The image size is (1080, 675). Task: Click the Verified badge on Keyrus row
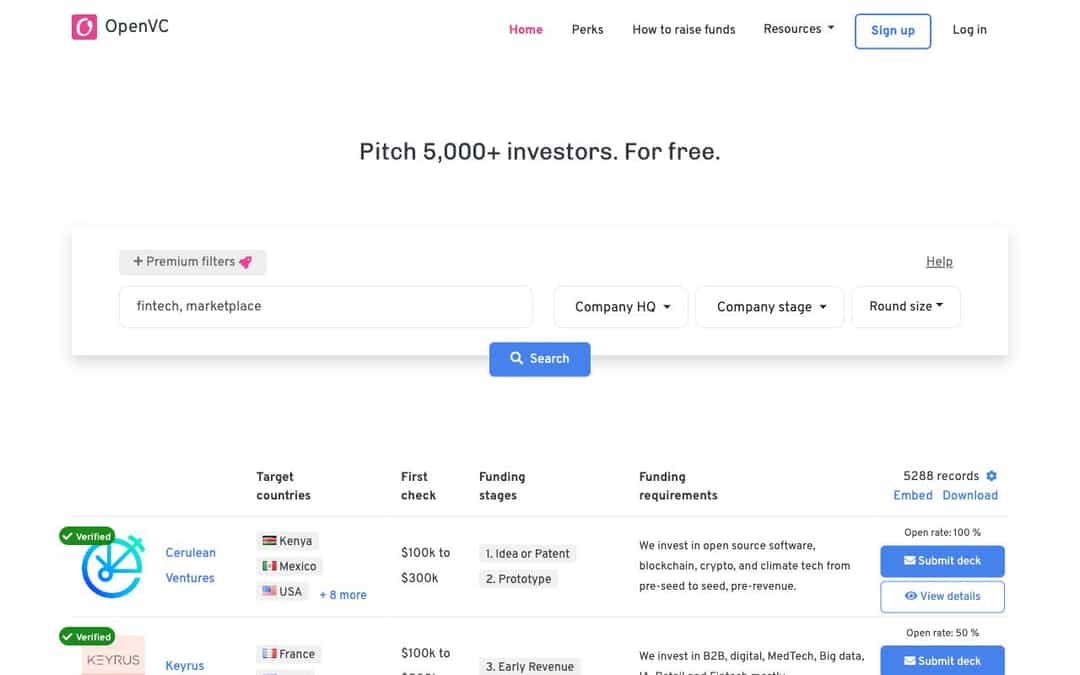(86, 636)
